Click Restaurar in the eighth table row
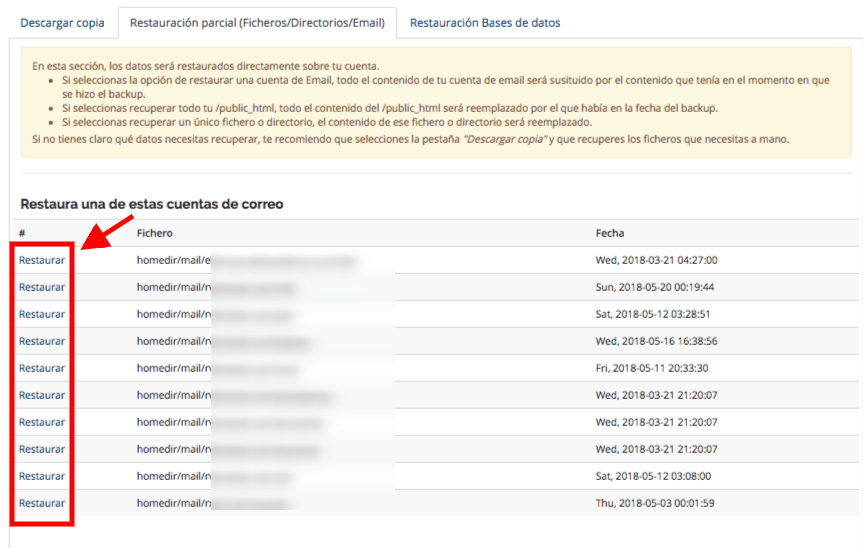The image size is (863, 548). click(x=42, y=449)
